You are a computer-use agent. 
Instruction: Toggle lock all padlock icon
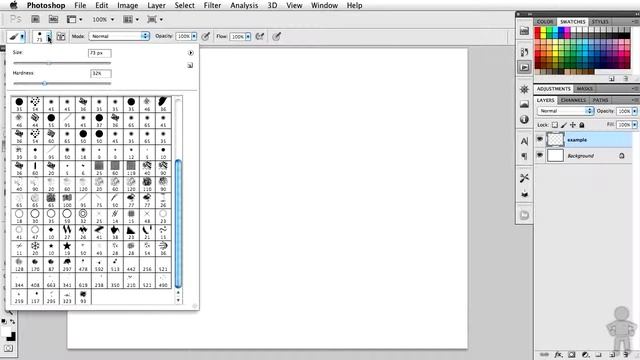tap(582, 125)
